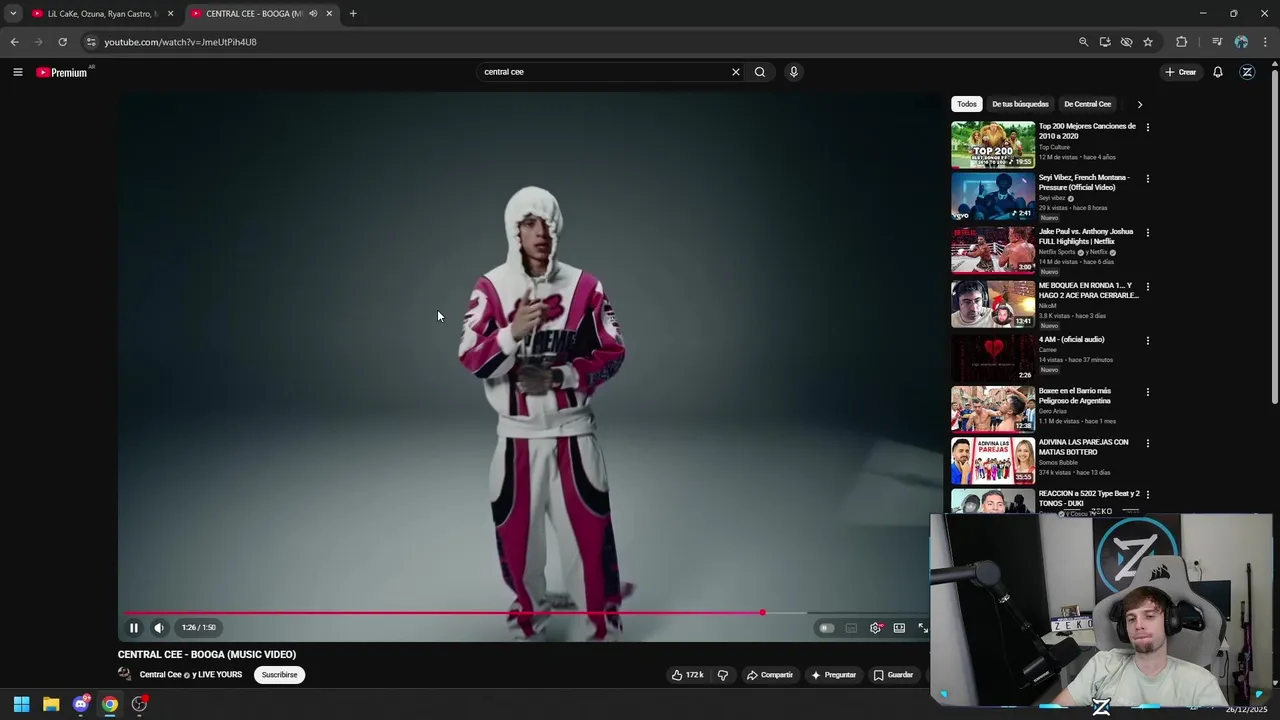The width and height of the screenshot is (1280, 720).
Task: Mute audio on the CENTRAL CEE tab
Action: (313, 14)
